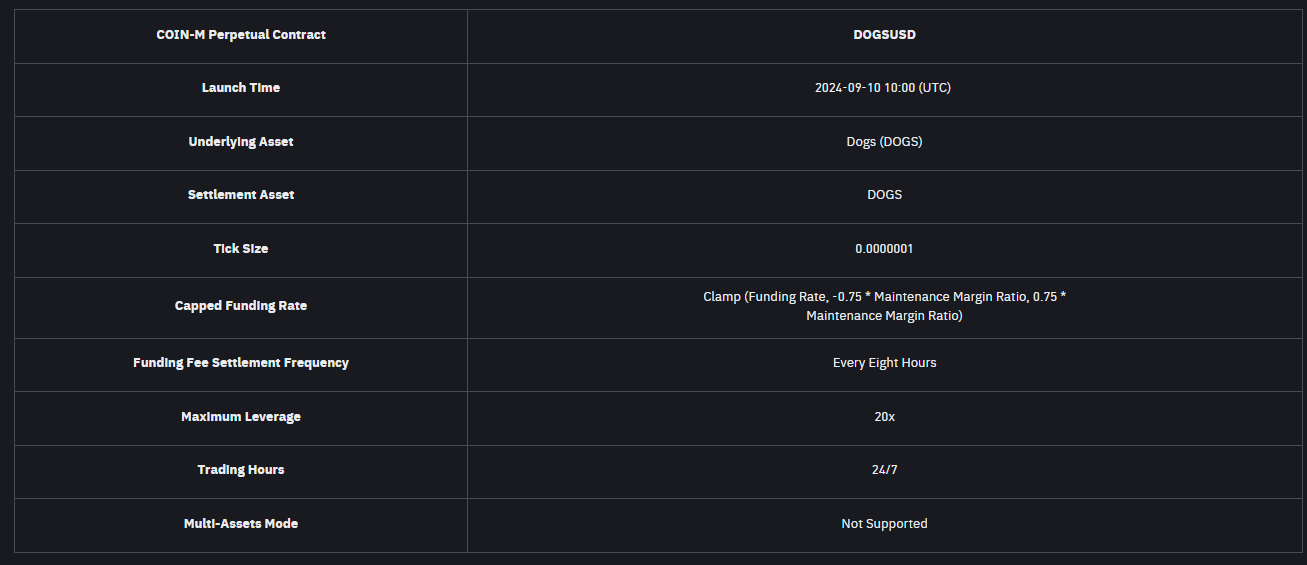
Task: Select the Trading Hours label
Action: (241, 470)
